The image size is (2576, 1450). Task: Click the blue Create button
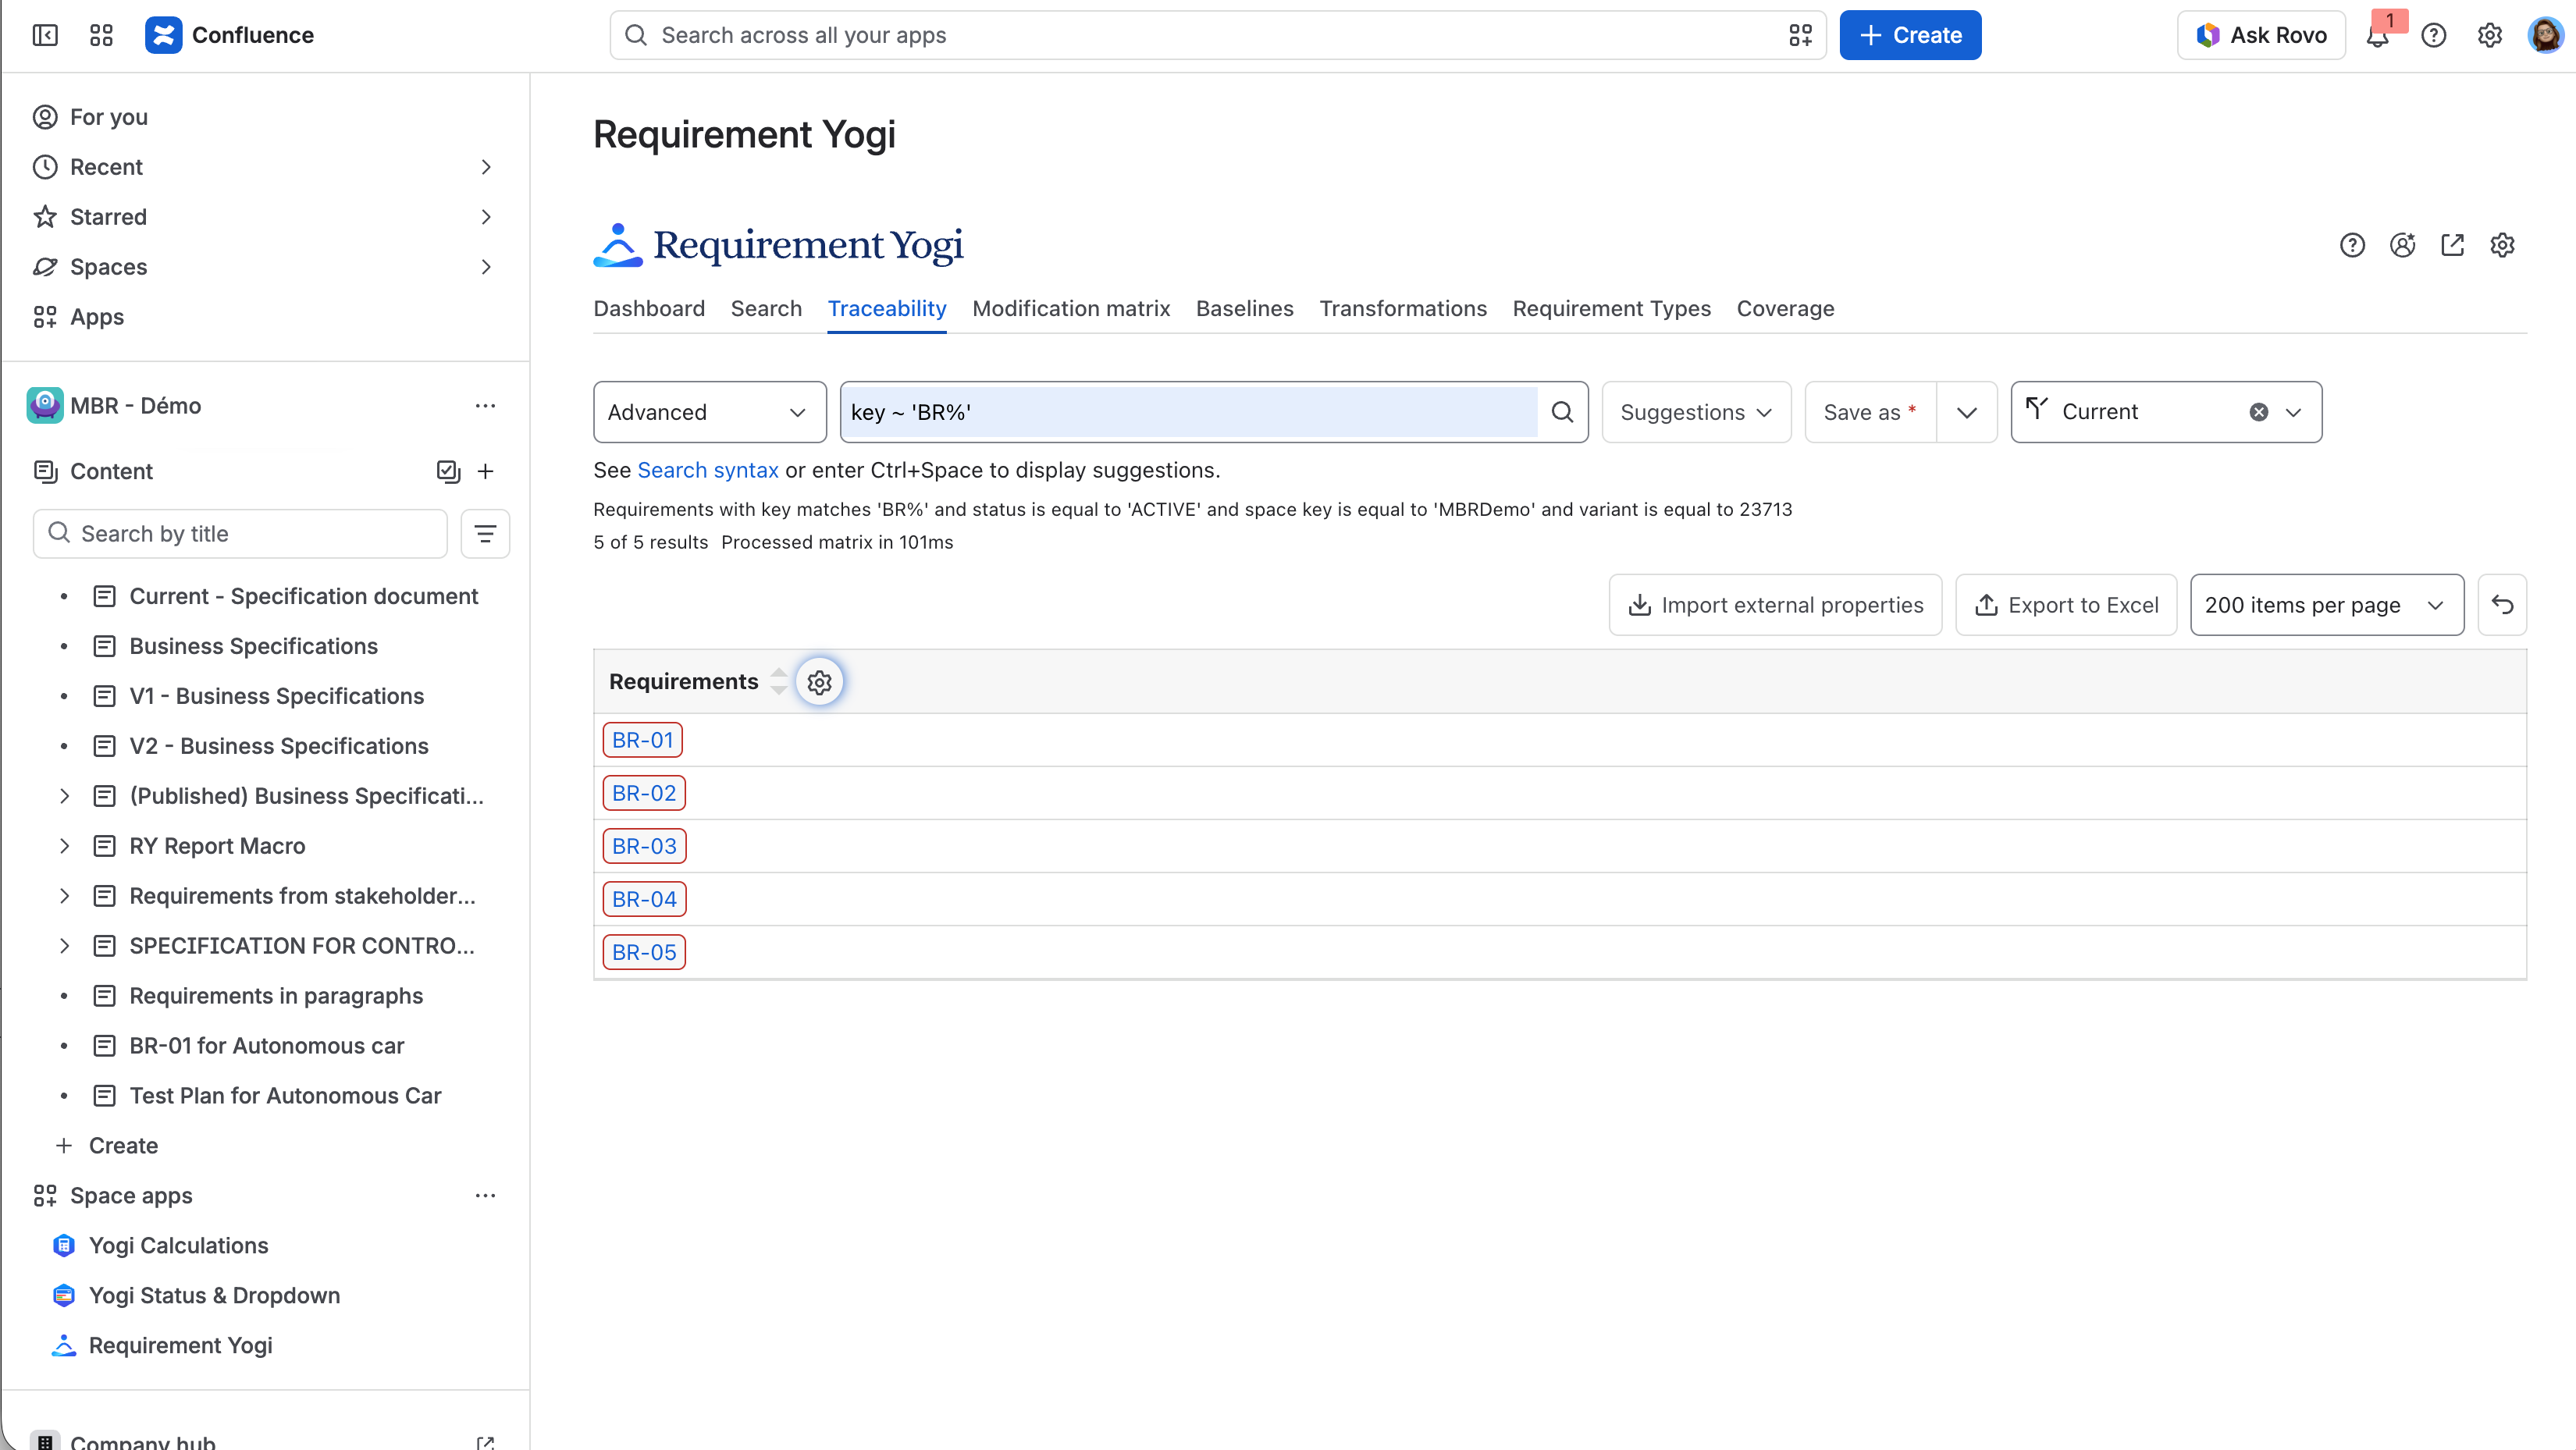click(1910, 35)
